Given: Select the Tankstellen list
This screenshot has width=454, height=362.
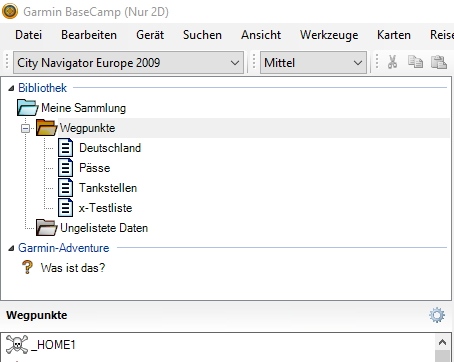Looking at the screenshot, I should (108, 188).
